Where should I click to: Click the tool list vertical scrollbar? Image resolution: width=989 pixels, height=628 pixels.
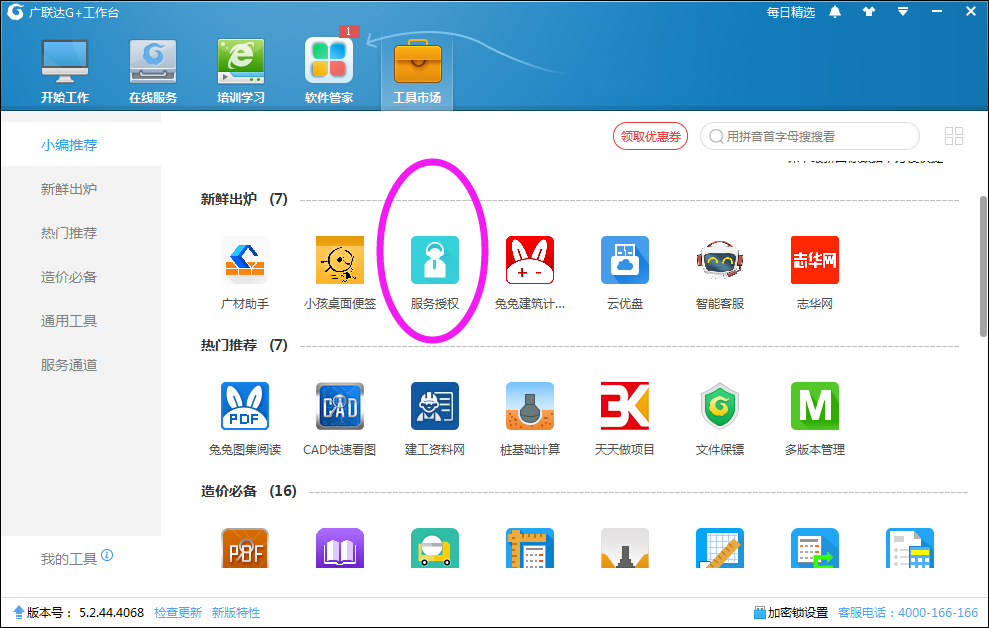pos(983,267)
